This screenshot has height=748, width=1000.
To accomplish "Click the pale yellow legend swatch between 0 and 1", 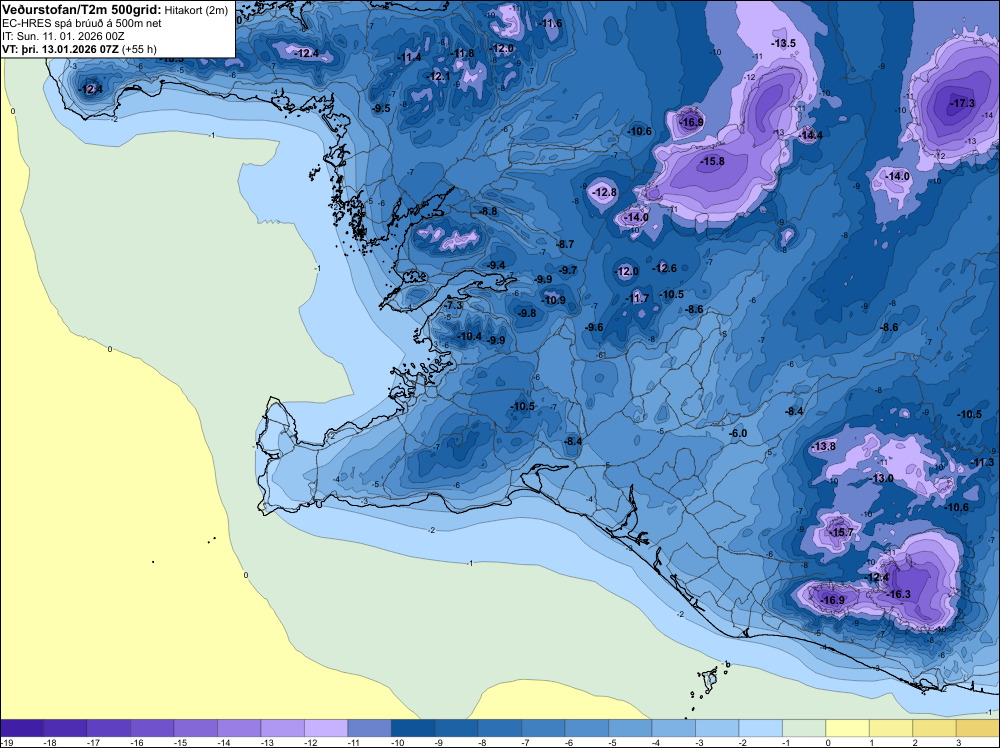I will pos(848,728).
